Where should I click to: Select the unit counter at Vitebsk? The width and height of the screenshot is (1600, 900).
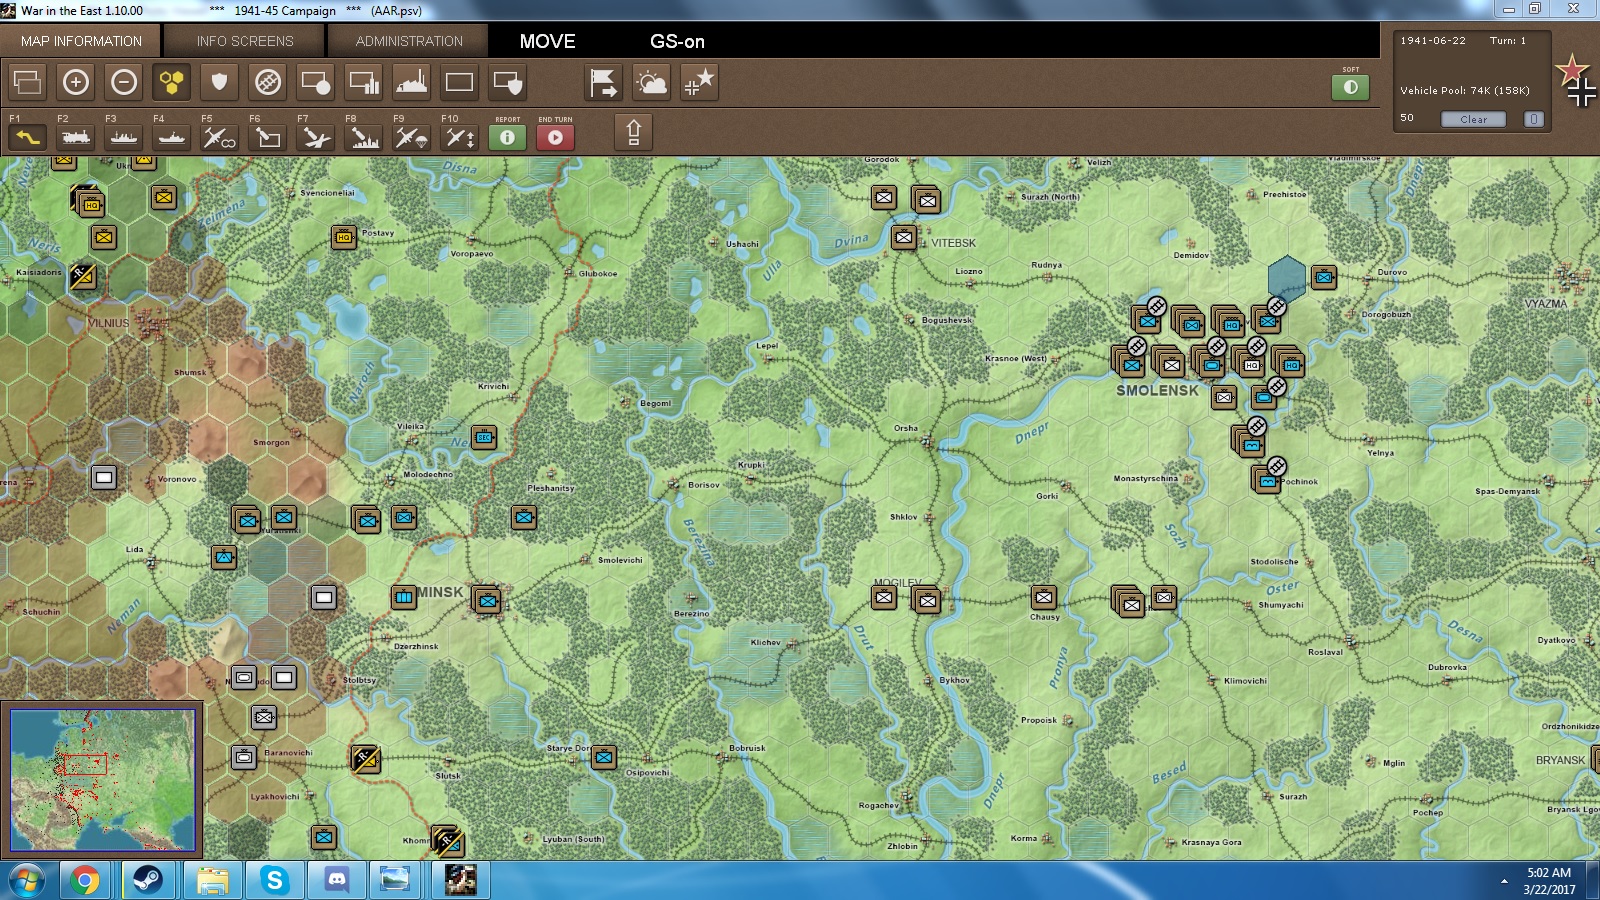coord(904,238)
